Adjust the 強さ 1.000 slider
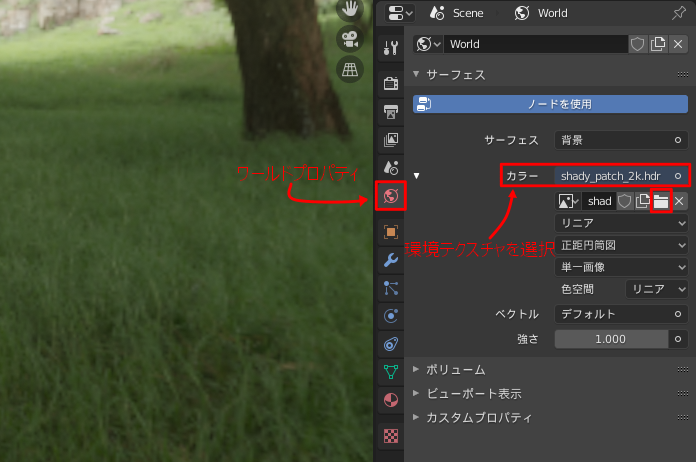Viewport: 696px width, 462px height. [611, 339]
